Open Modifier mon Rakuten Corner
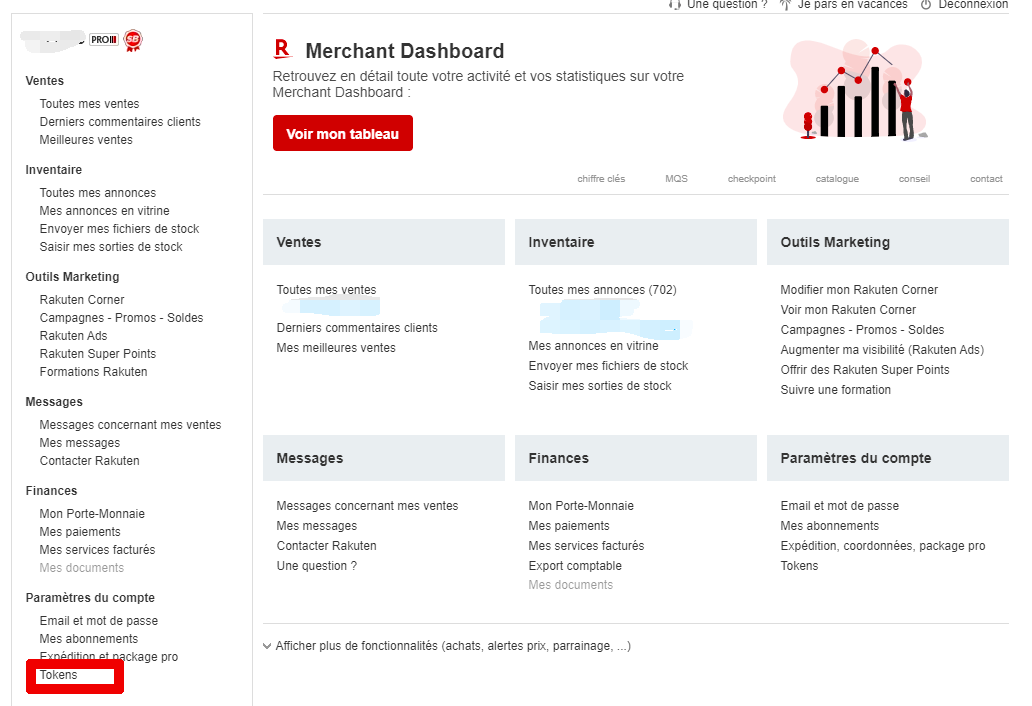This screenshot has height=706, width=1032. pyautogui.click(x=859, y=290)
